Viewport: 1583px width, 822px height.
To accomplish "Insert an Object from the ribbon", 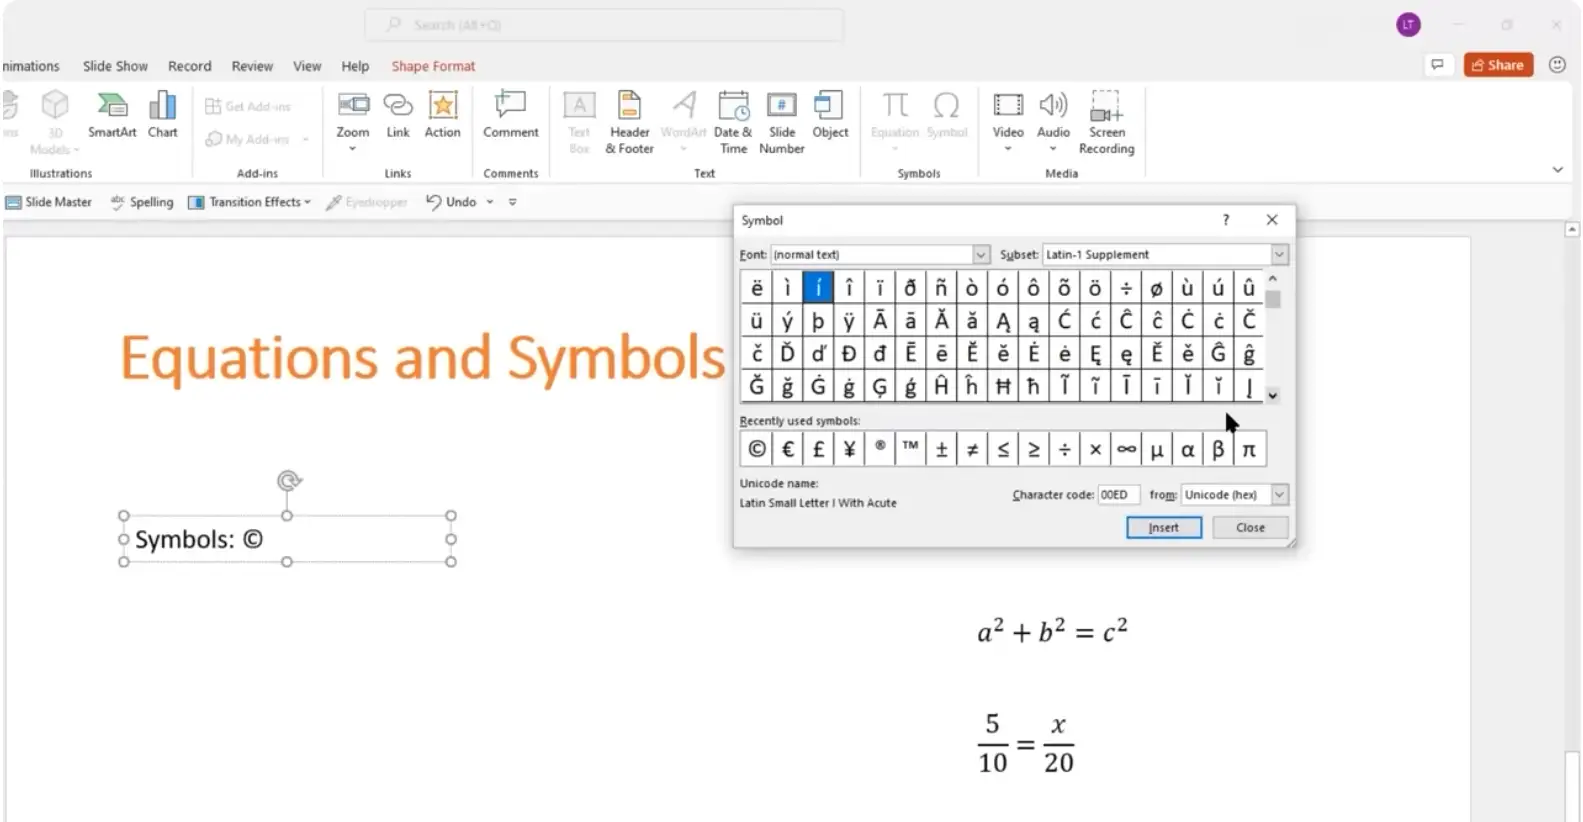I will coord(829,115).
